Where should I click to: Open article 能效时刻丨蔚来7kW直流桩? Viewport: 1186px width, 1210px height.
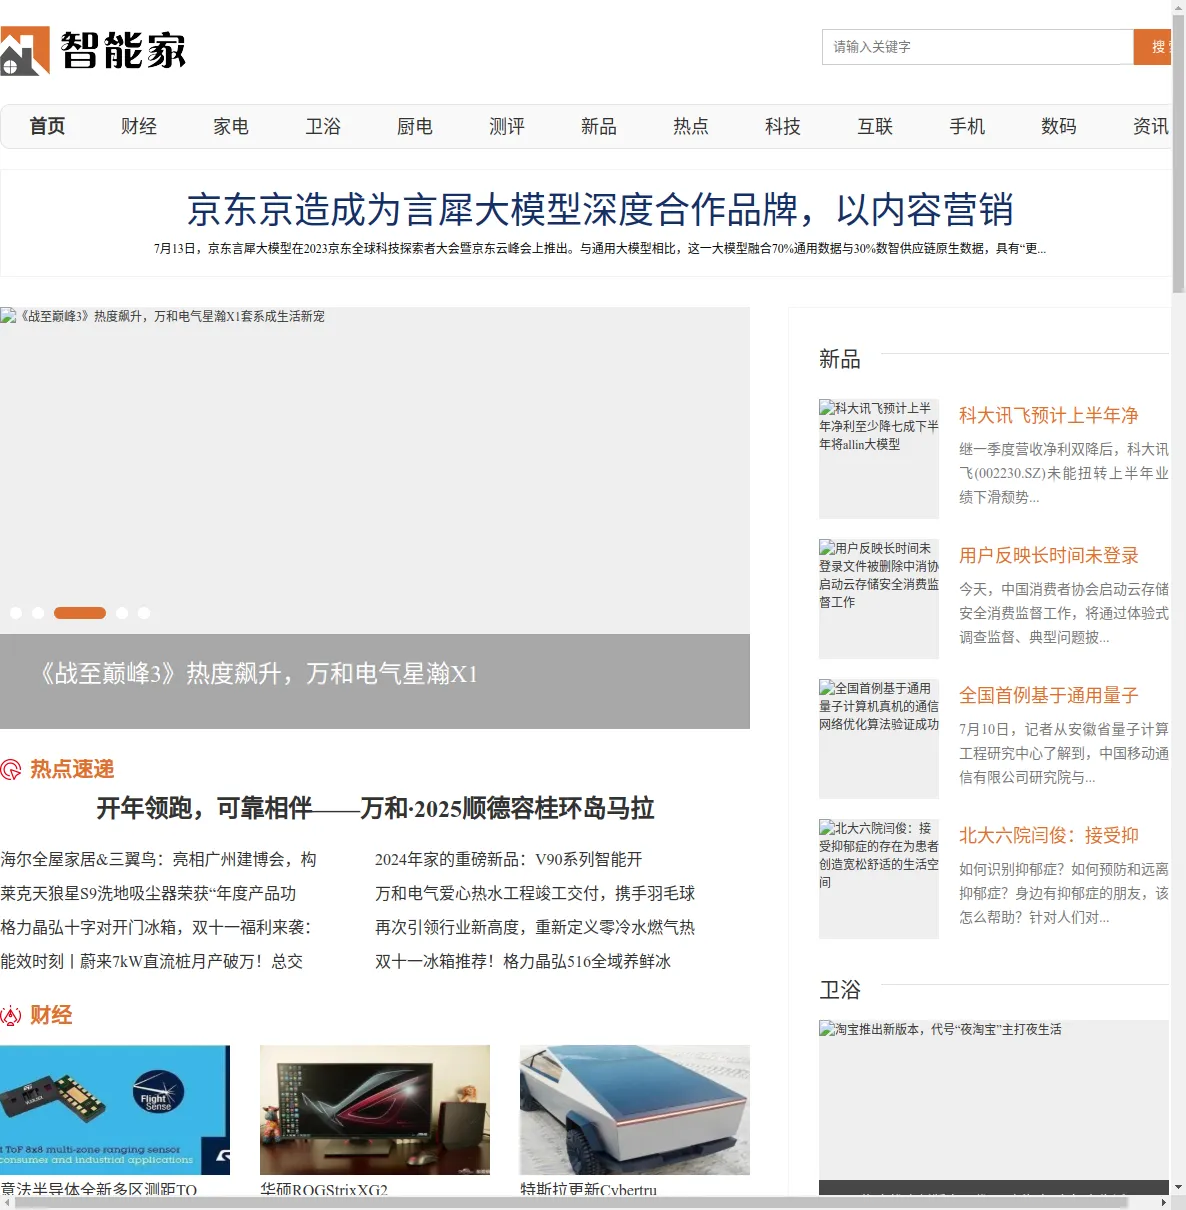click(152, 961)
